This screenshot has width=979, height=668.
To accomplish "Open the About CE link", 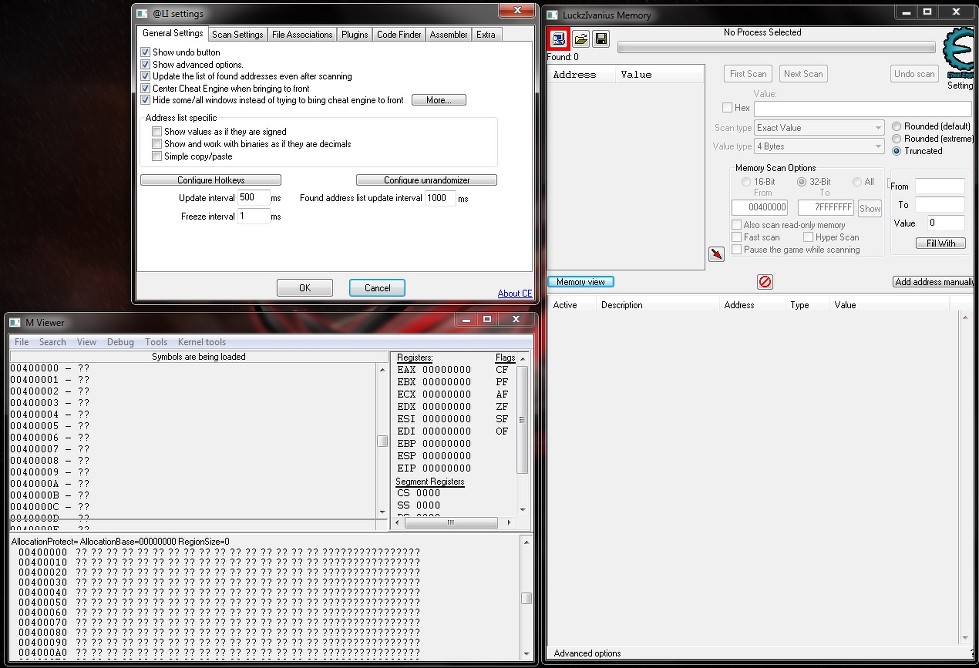I will click(514, 293).
